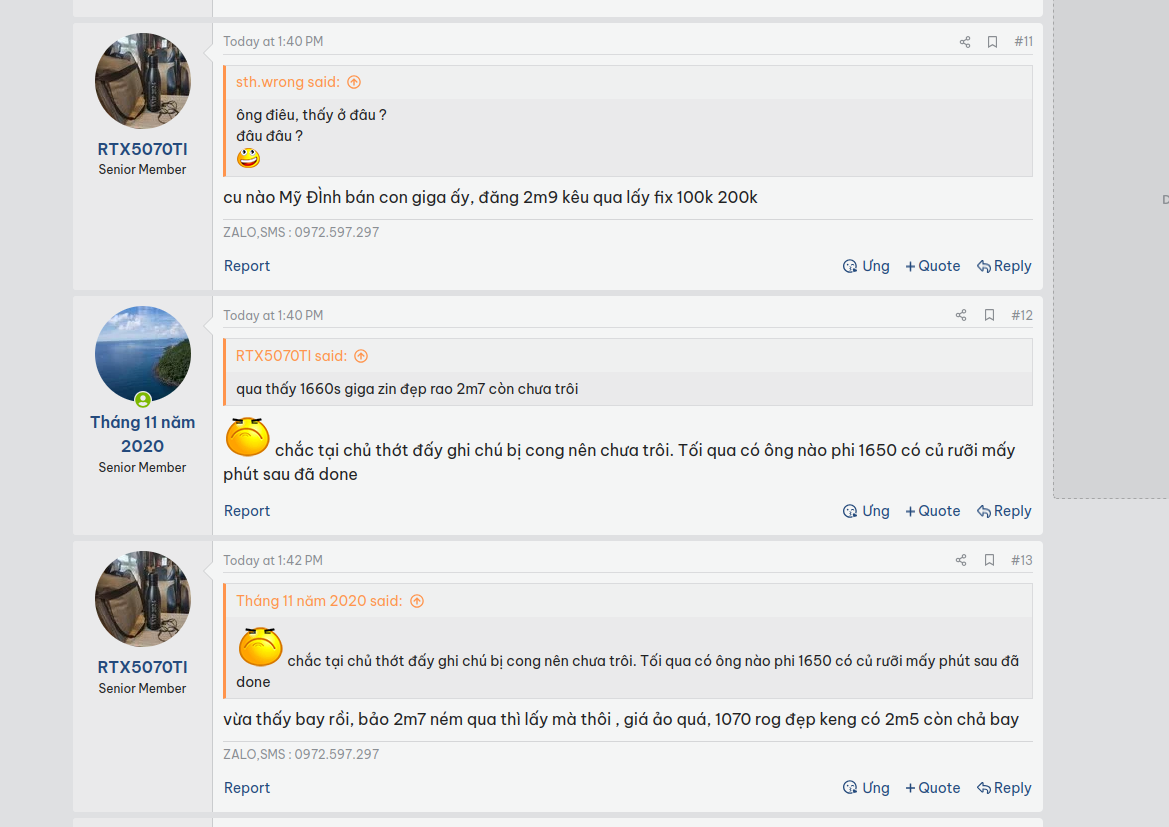Click the signature text in post #13

(x=301, y=755)
